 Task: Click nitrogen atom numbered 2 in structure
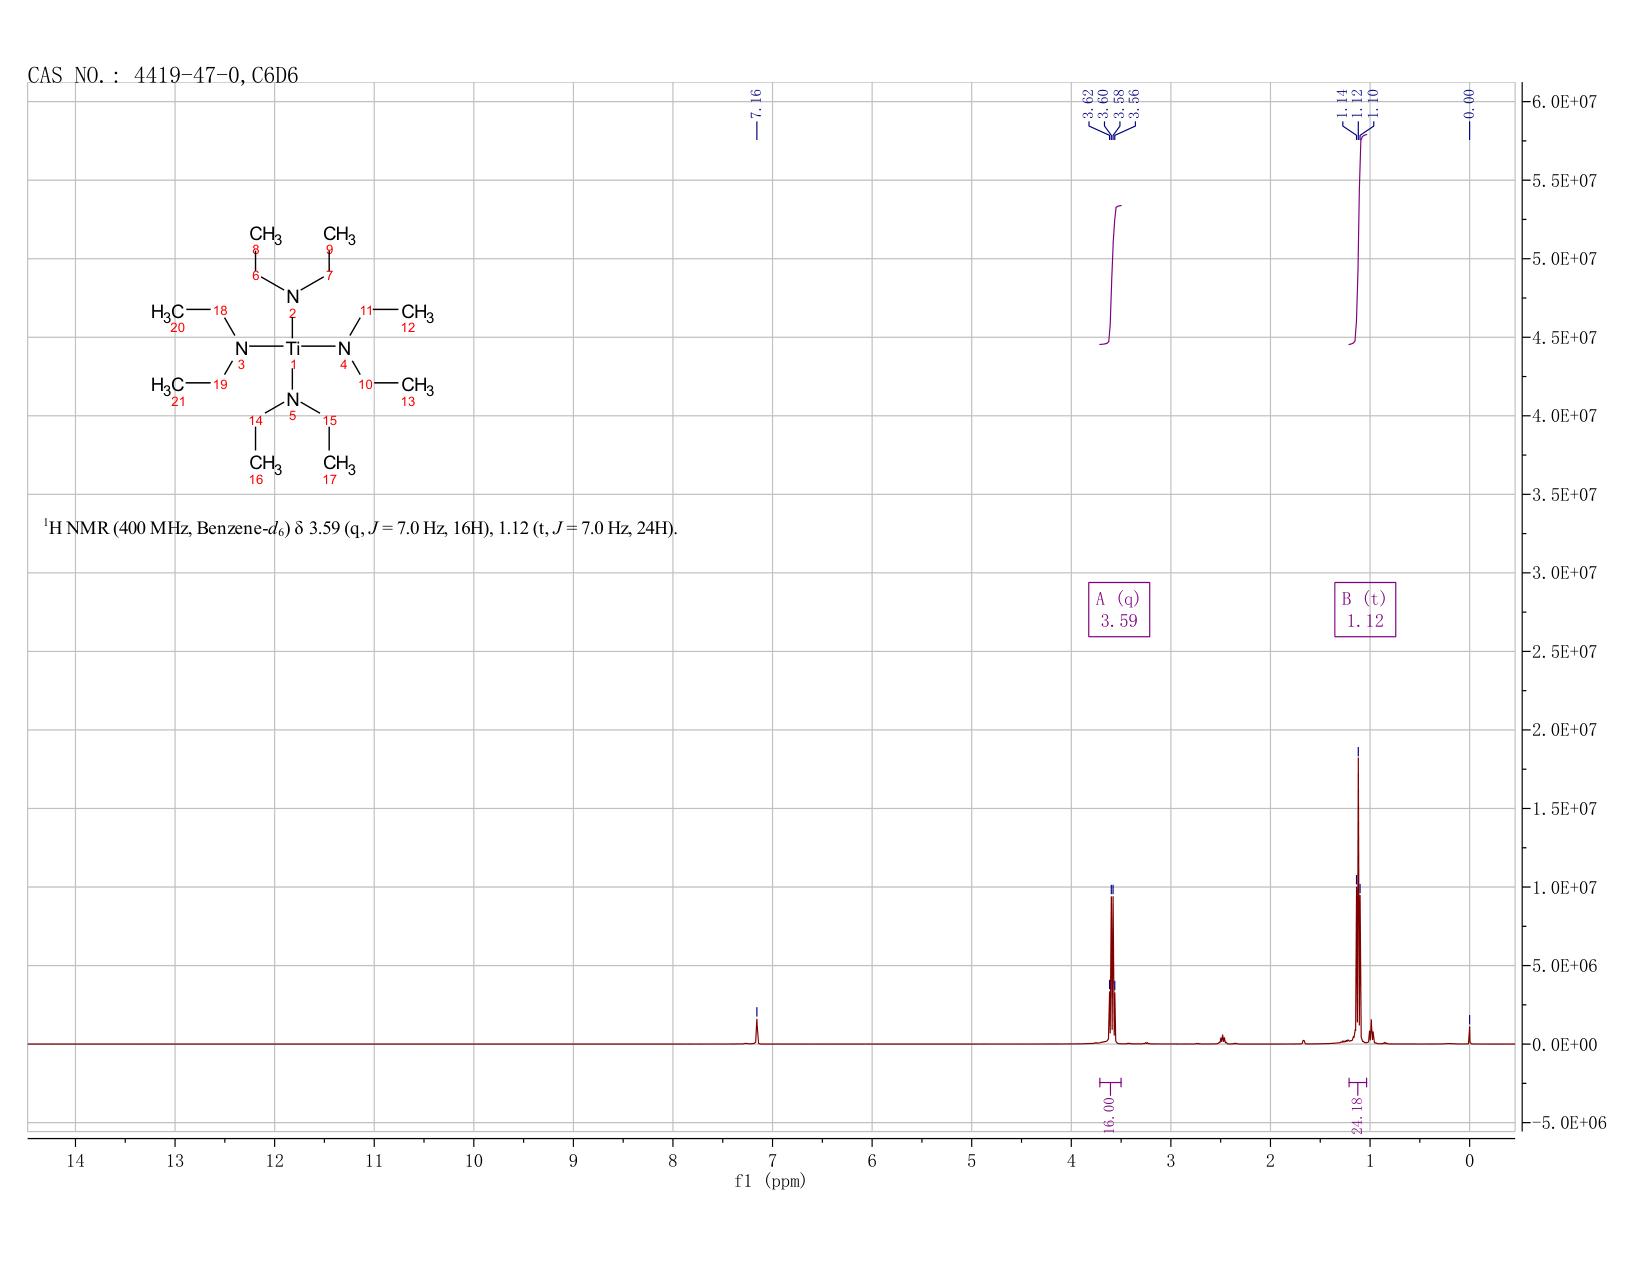pyautogui.click(x=293, y=297)
